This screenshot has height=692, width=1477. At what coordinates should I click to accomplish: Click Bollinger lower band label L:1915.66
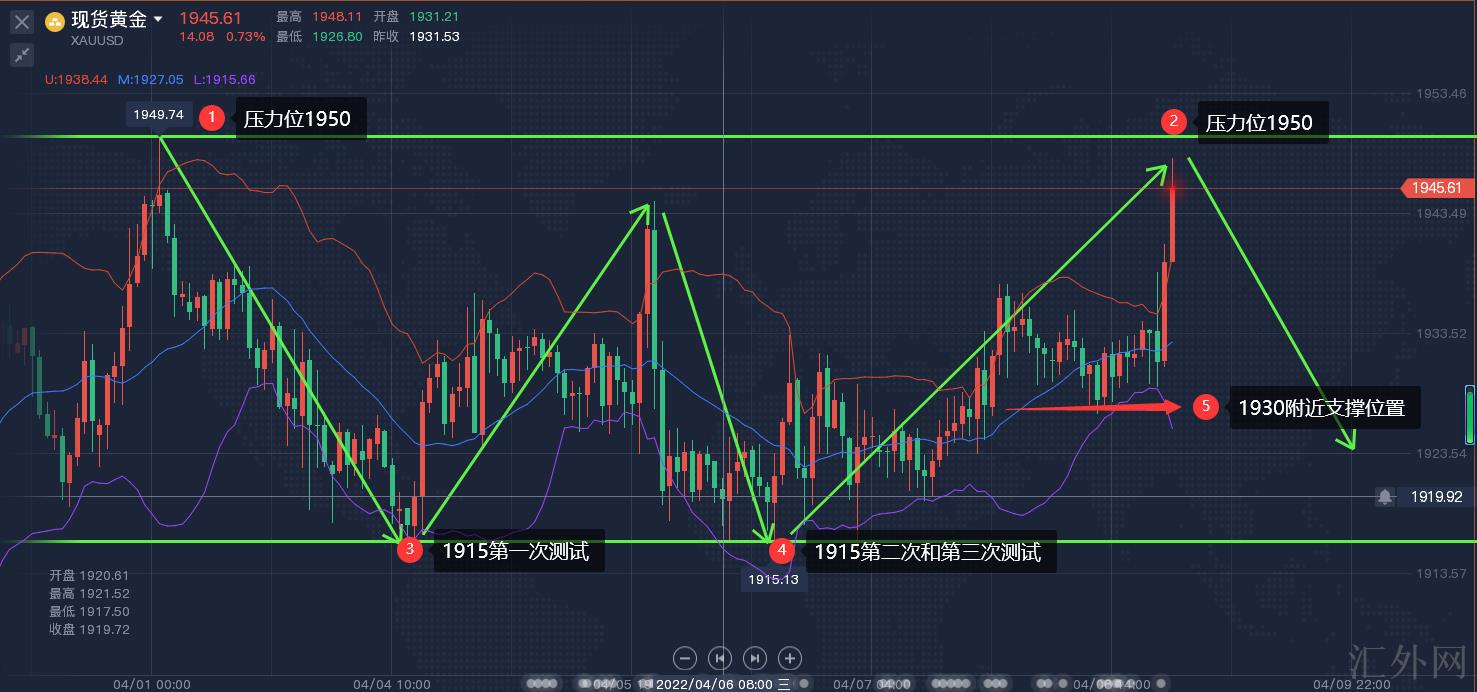click(x=225, y=79)
